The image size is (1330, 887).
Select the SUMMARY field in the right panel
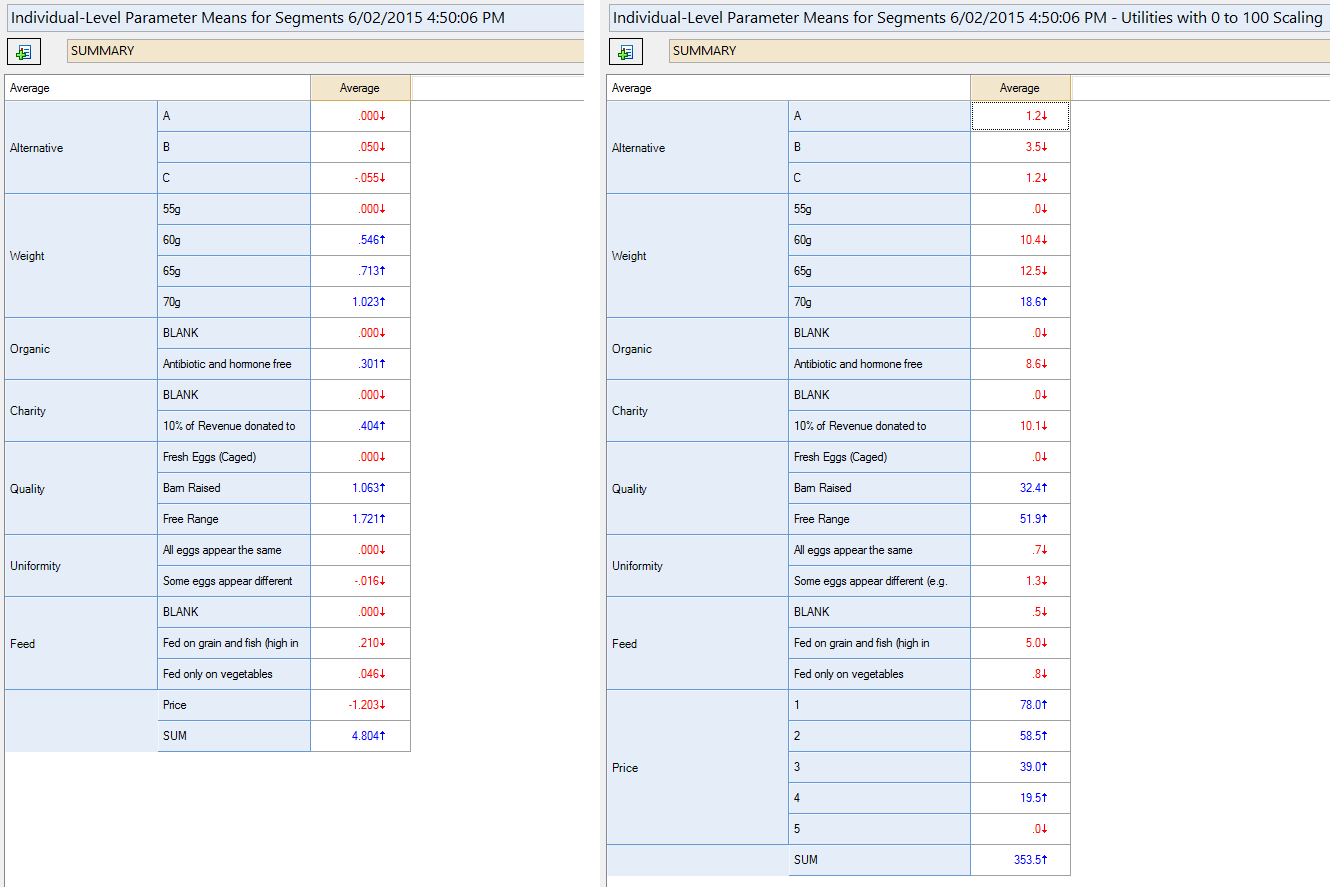point(1000,51)
